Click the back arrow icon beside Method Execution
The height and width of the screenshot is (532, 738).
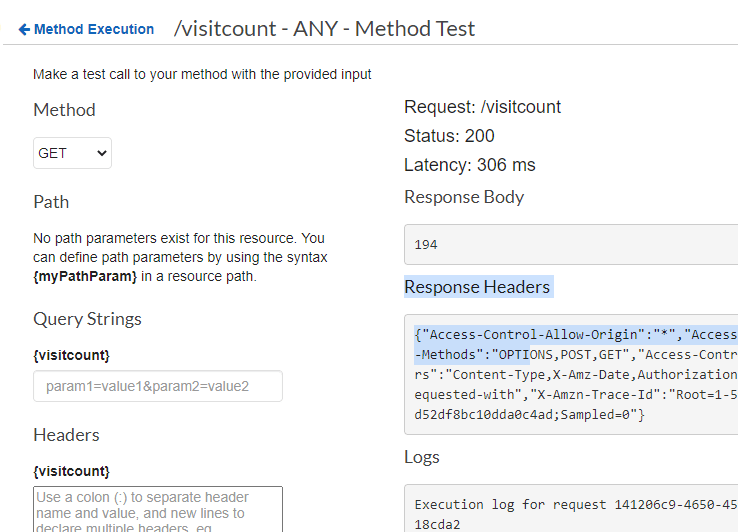24,30
